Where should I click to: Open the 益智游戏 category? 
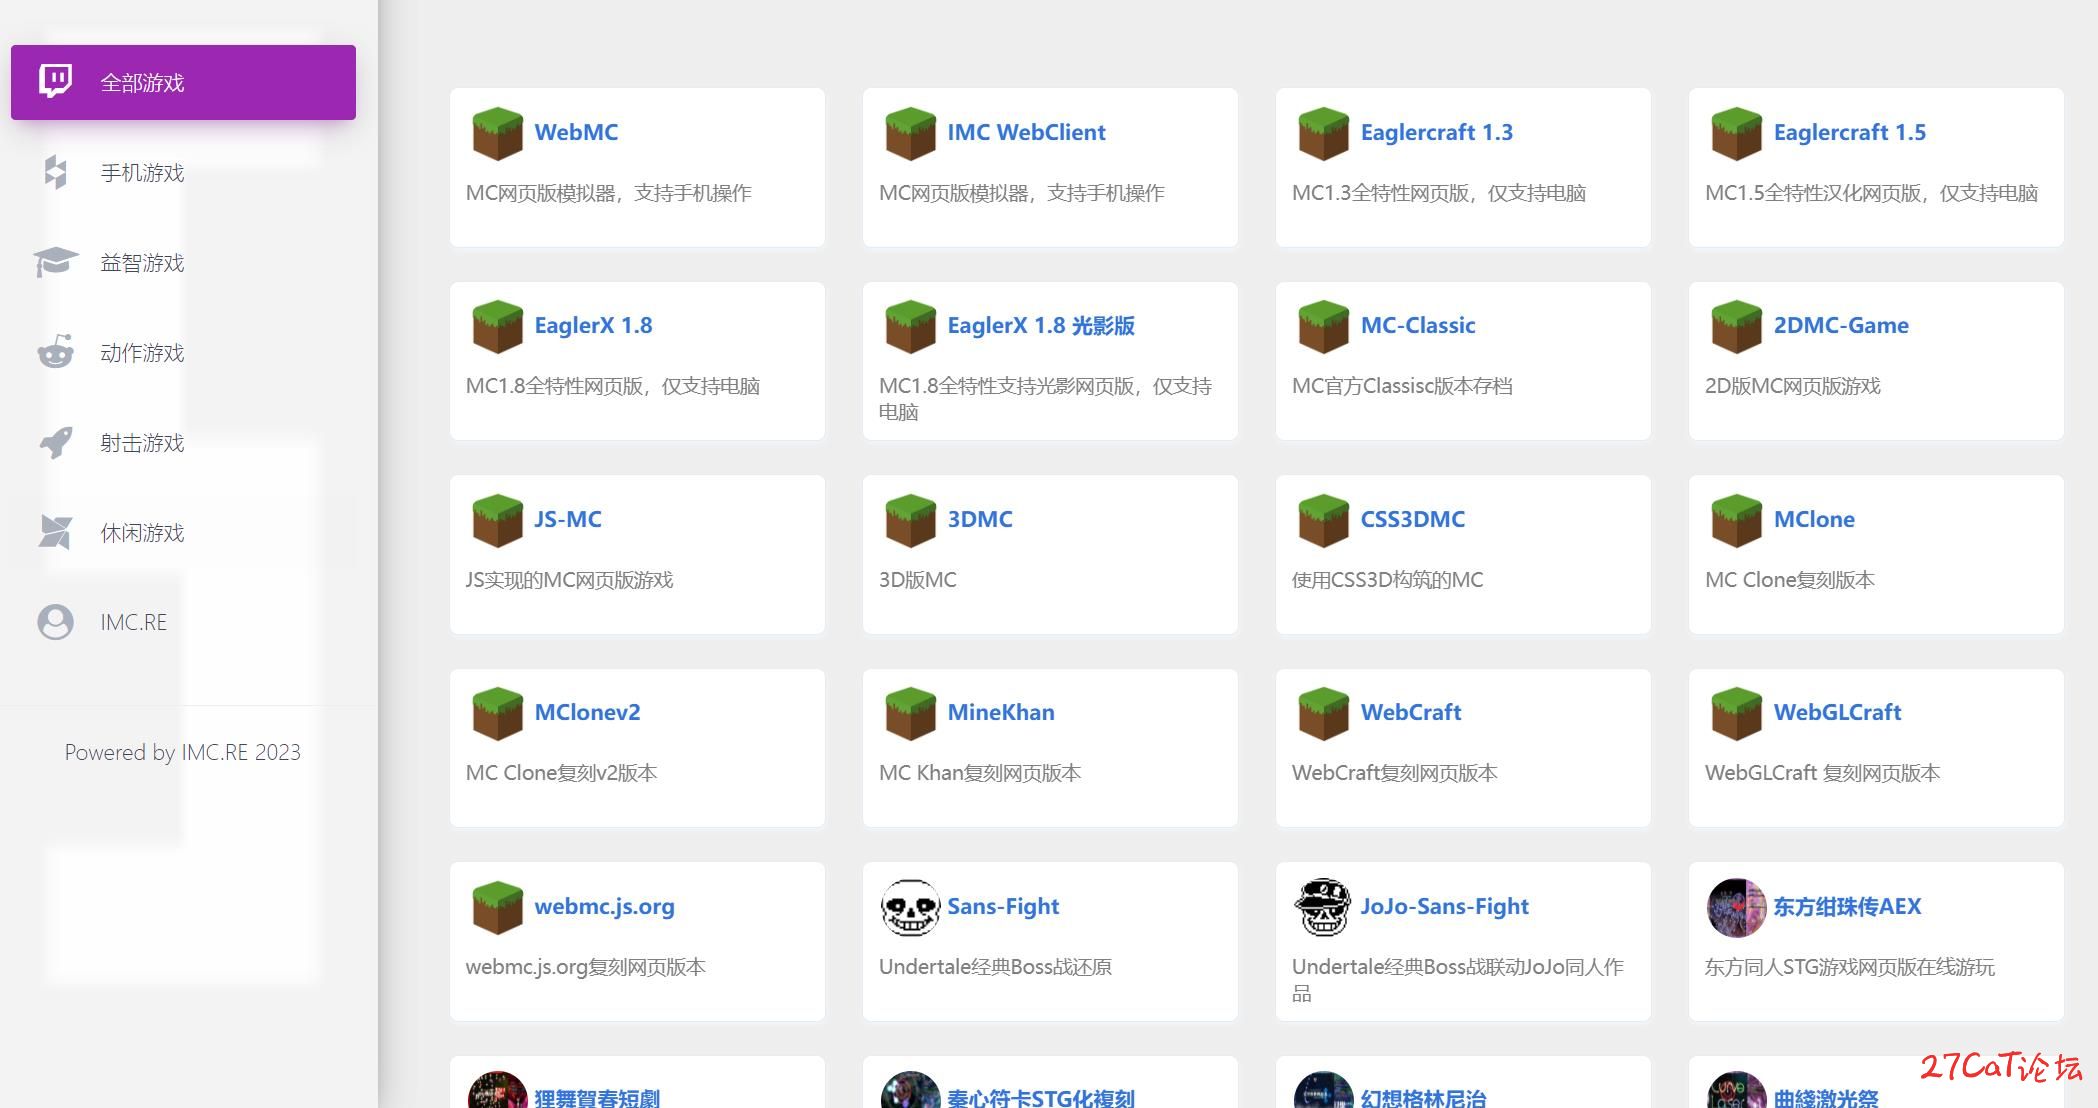pyautogui.click(x=183, y=262)
